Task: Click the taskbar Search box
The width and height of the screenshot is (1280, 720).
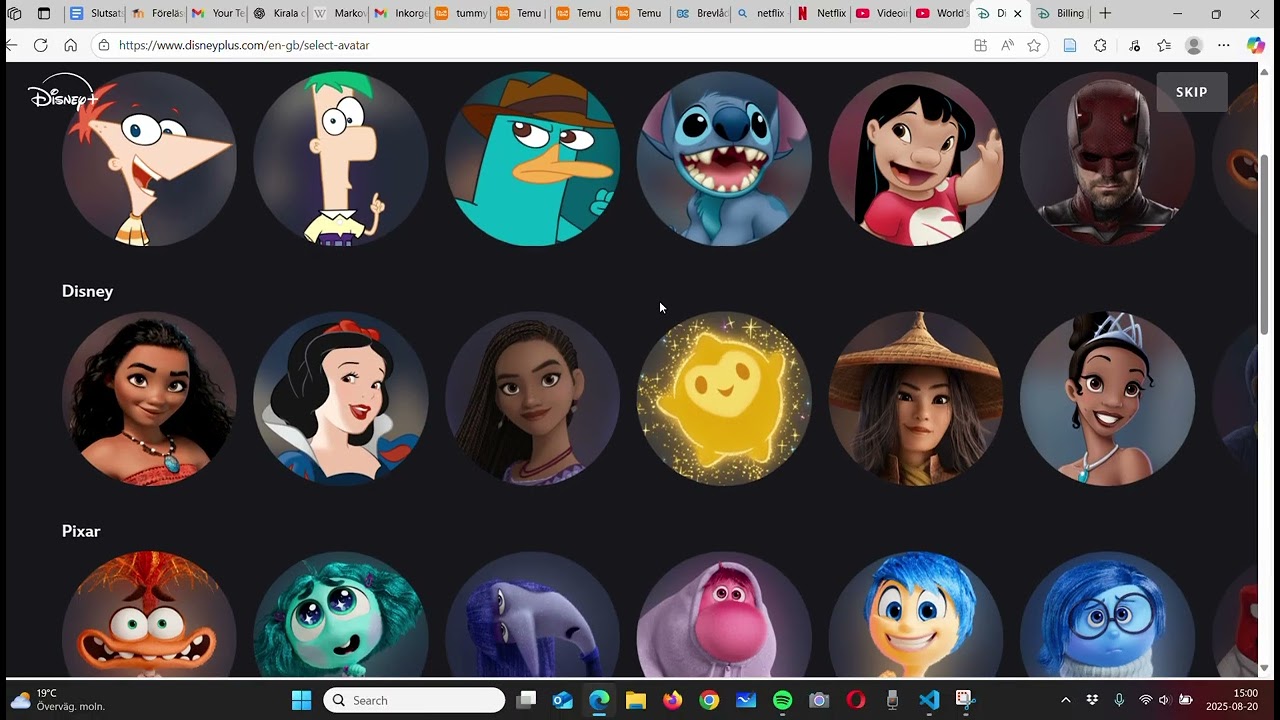Action: (414, 700)
